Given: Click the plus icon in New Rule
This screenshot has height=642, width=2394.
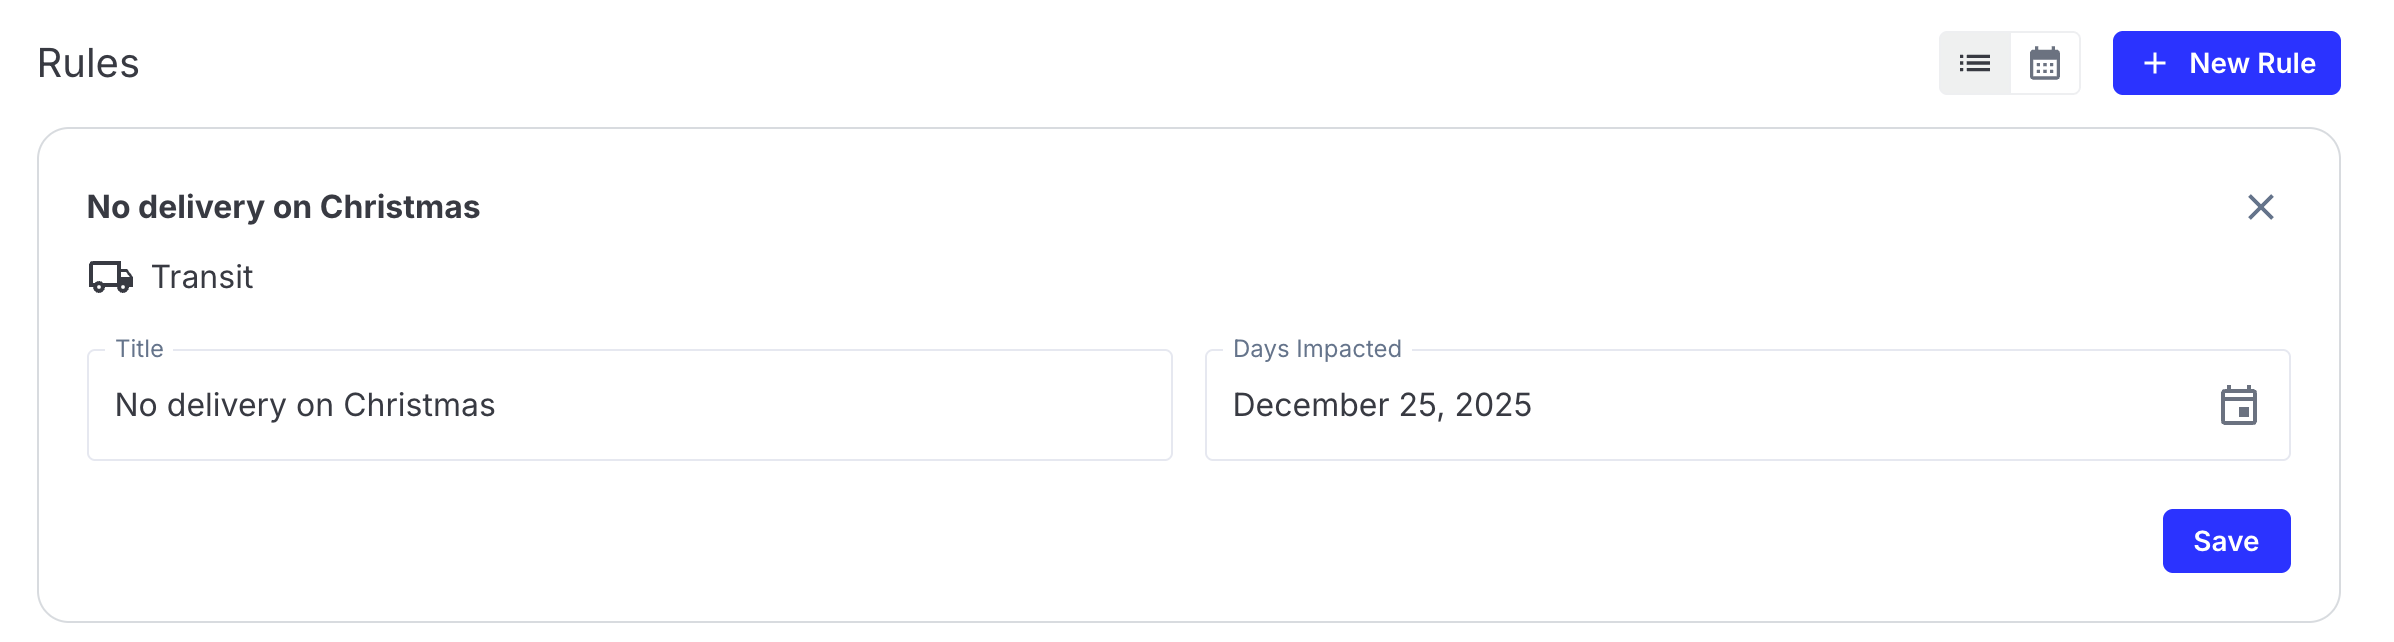Looking at the screenshot, I should tap(2155, 63).
